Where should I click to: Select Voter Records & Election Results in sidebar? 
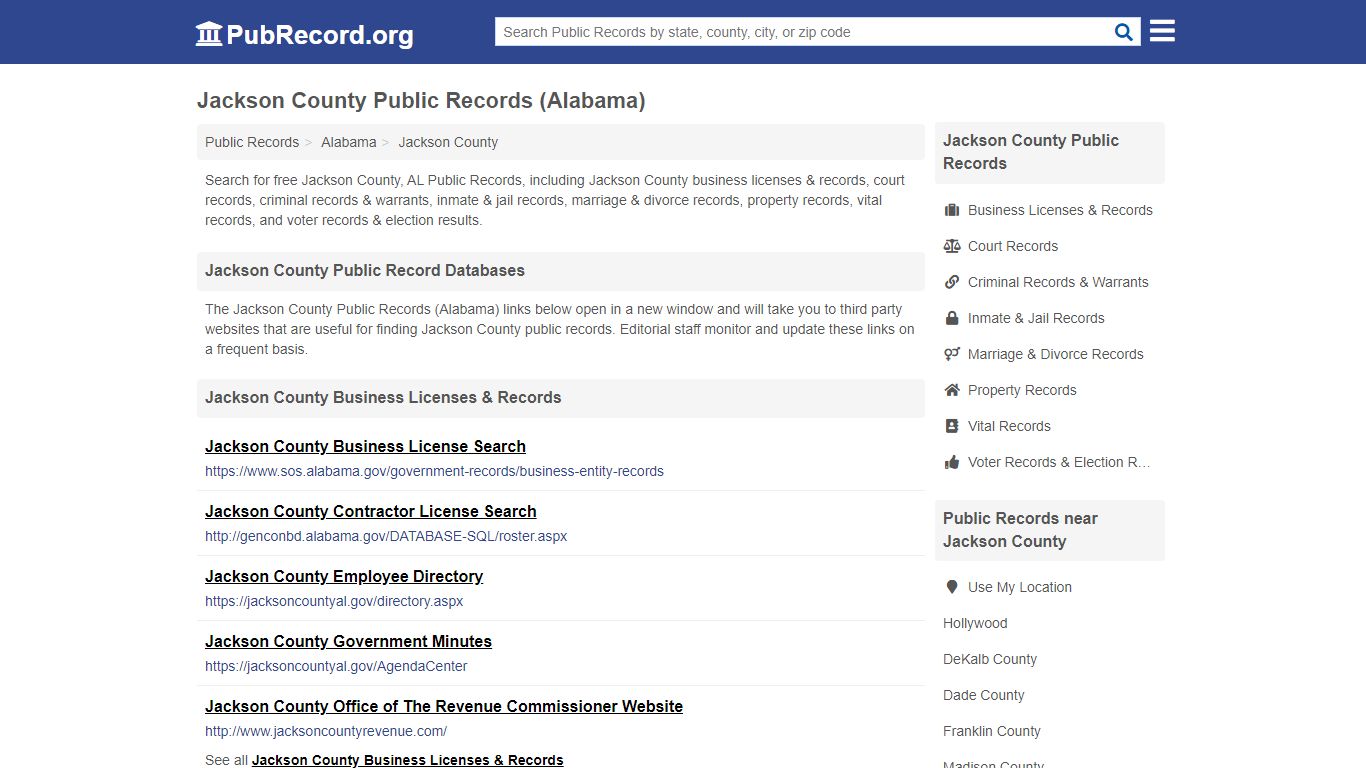pyautogui.click(x=1059, y=462)
